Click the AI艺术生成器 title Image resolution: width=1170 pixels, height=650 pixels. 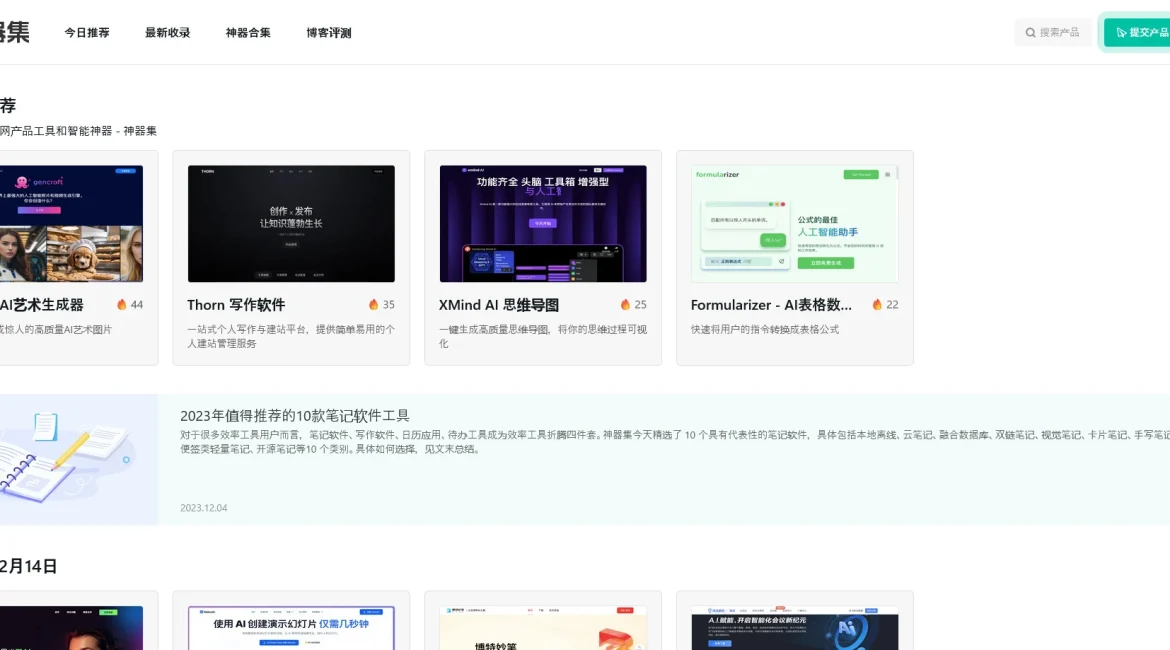[42, 304]
